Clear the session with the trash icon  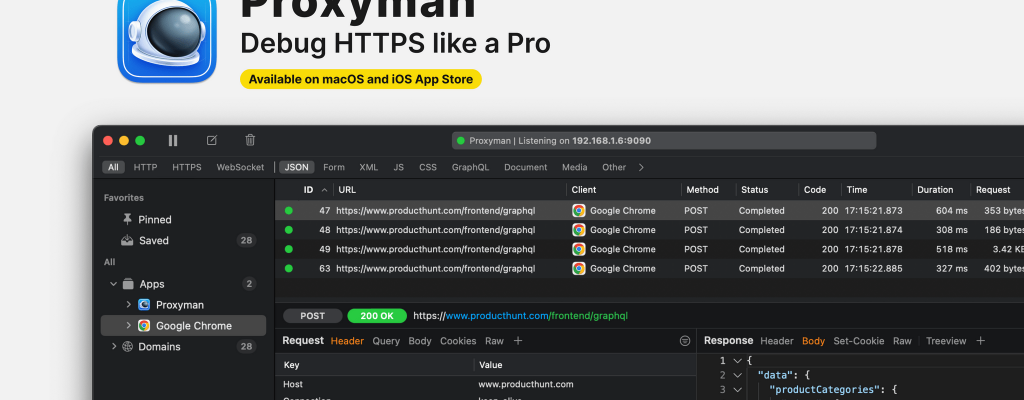point(250,141)
